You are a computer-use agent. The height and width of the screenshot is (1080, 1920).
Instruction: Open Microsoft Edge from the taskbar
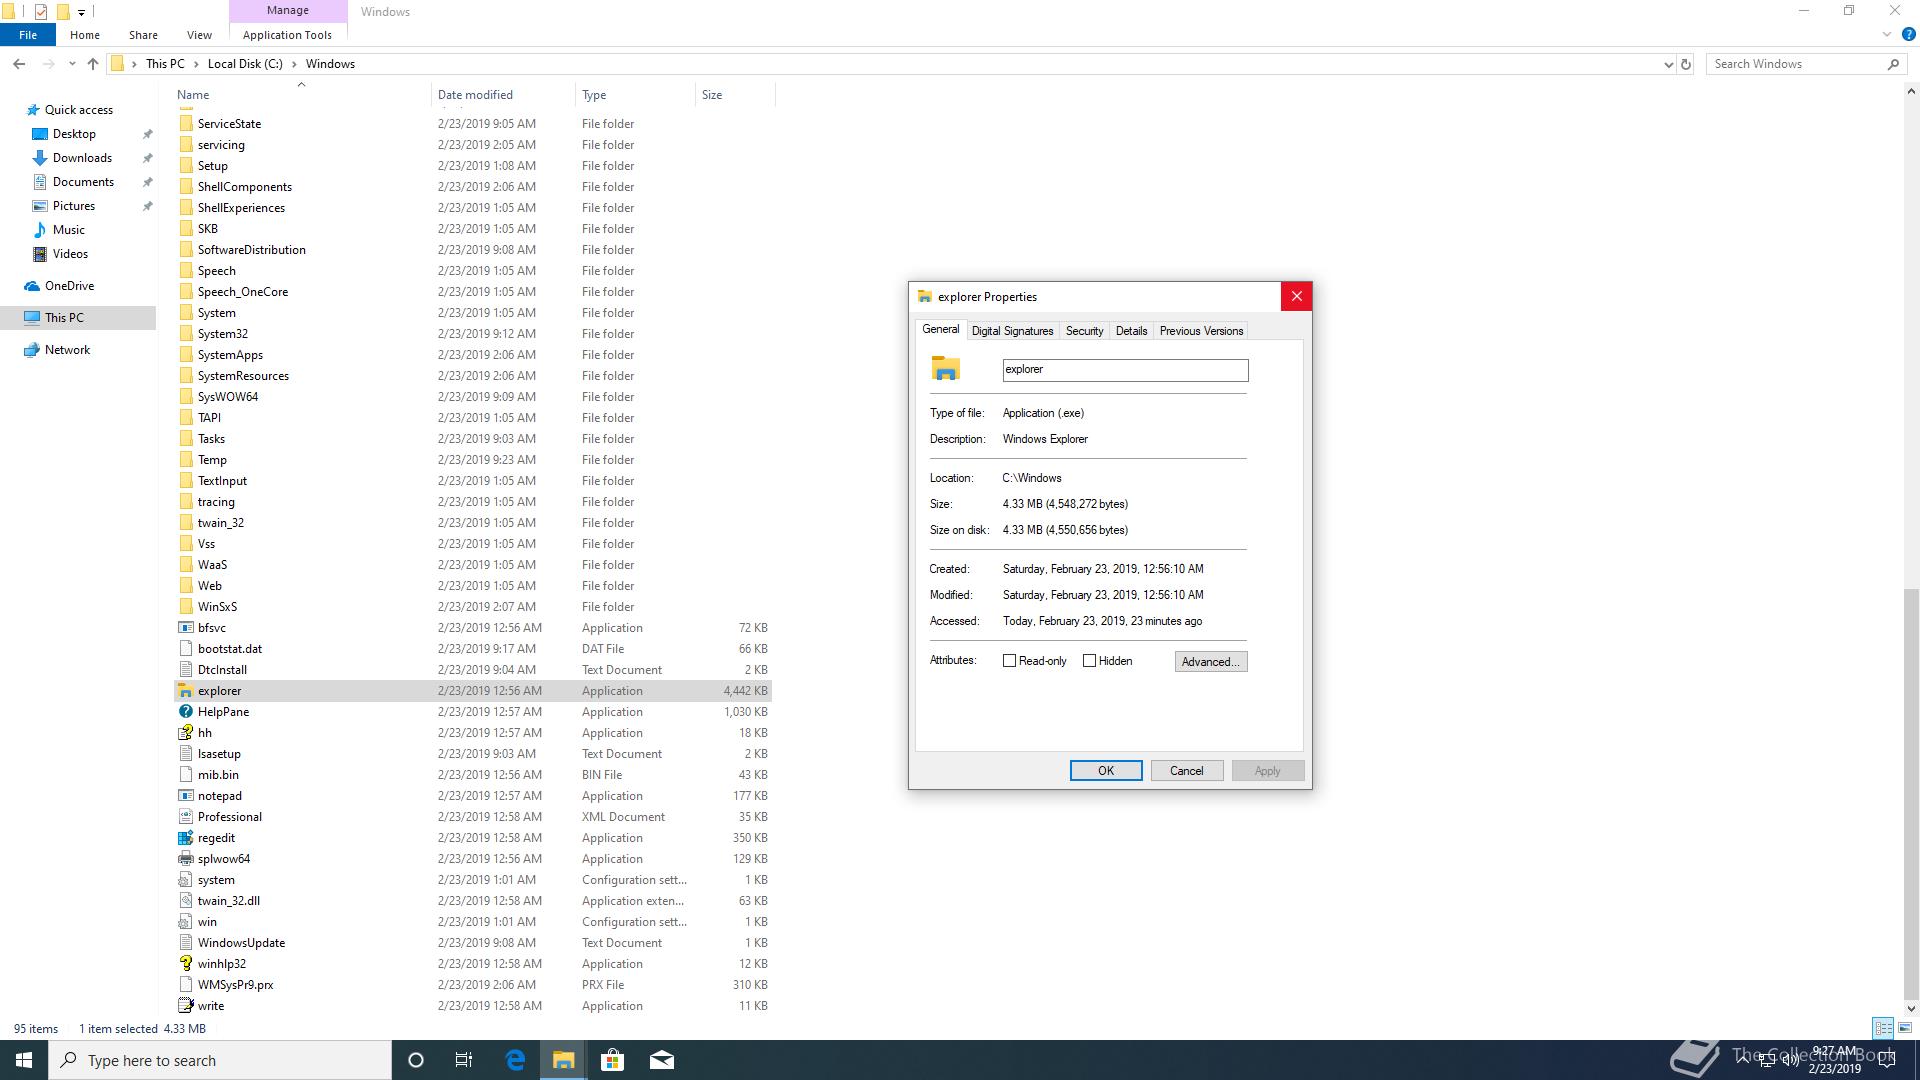coord(515,1060)
